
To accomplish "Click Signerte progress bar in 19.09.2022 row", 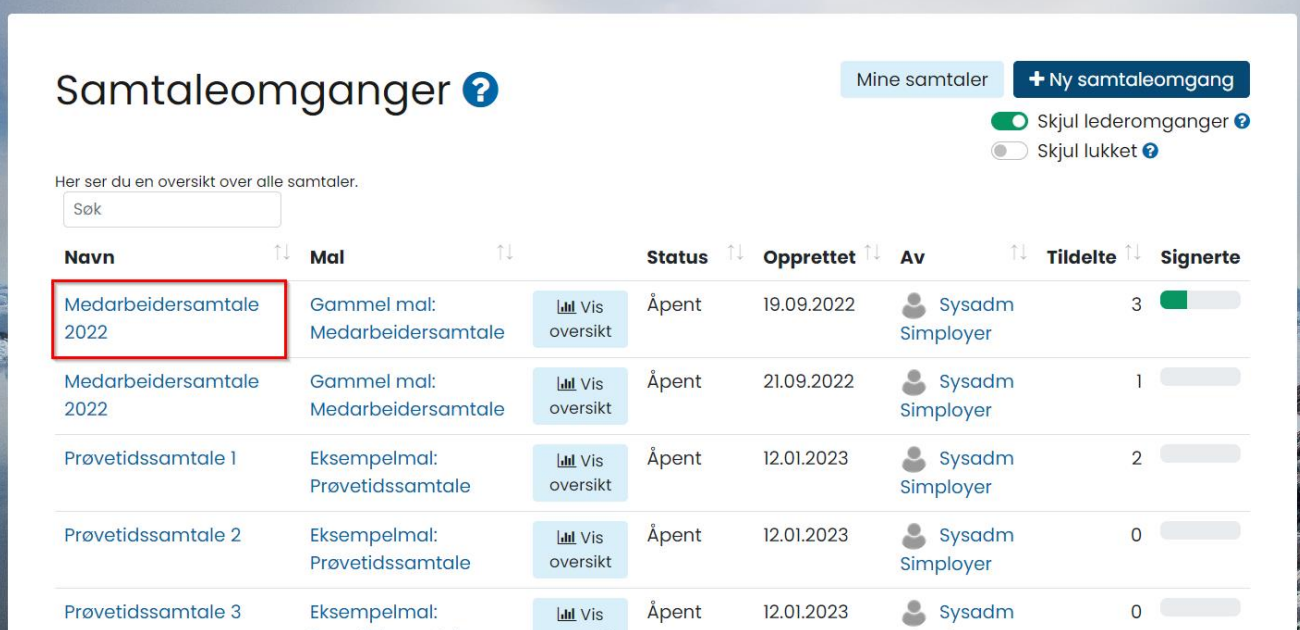I will click(x=1200, y=300).
